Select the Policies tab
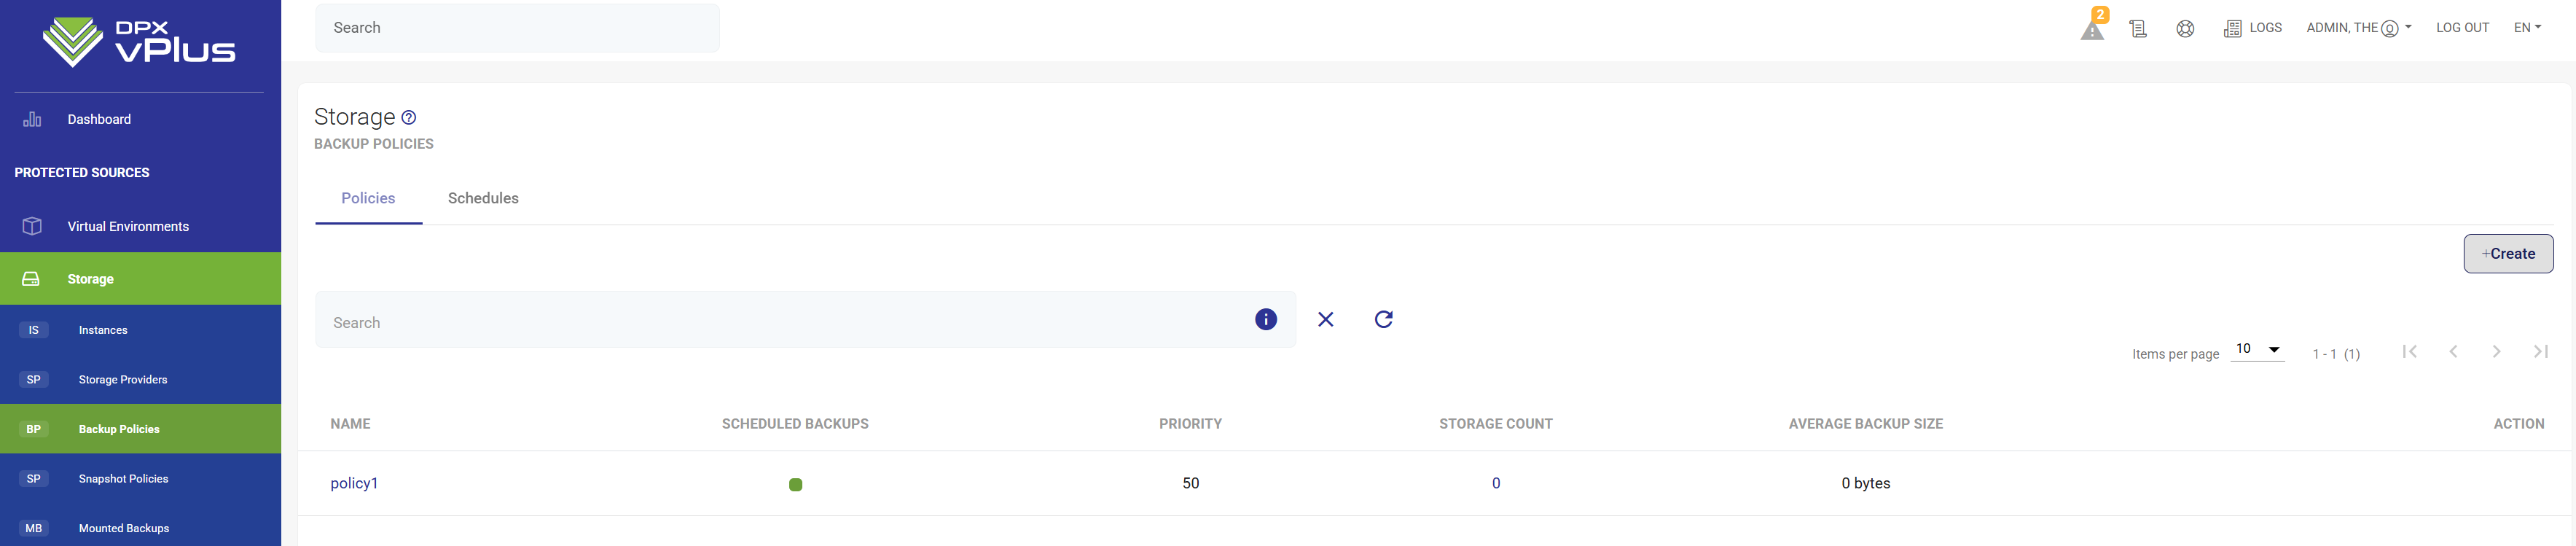 368,198
